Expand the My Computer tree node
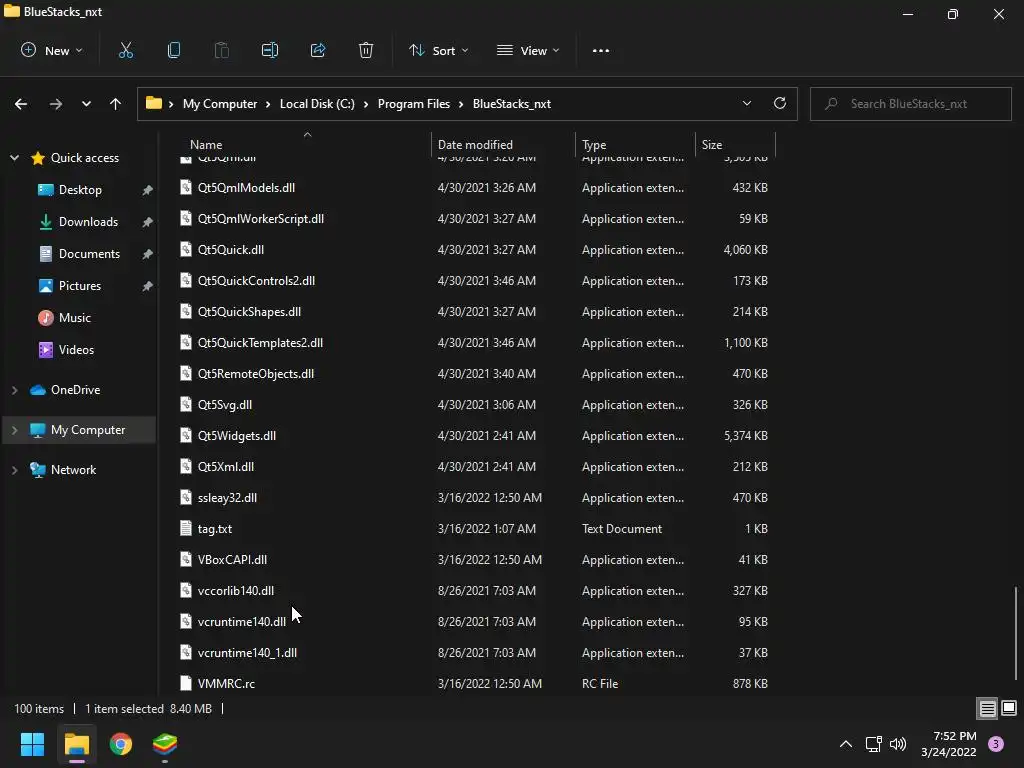The width and height of the screenshot is (1024, 768). click(x=14, y=430)
